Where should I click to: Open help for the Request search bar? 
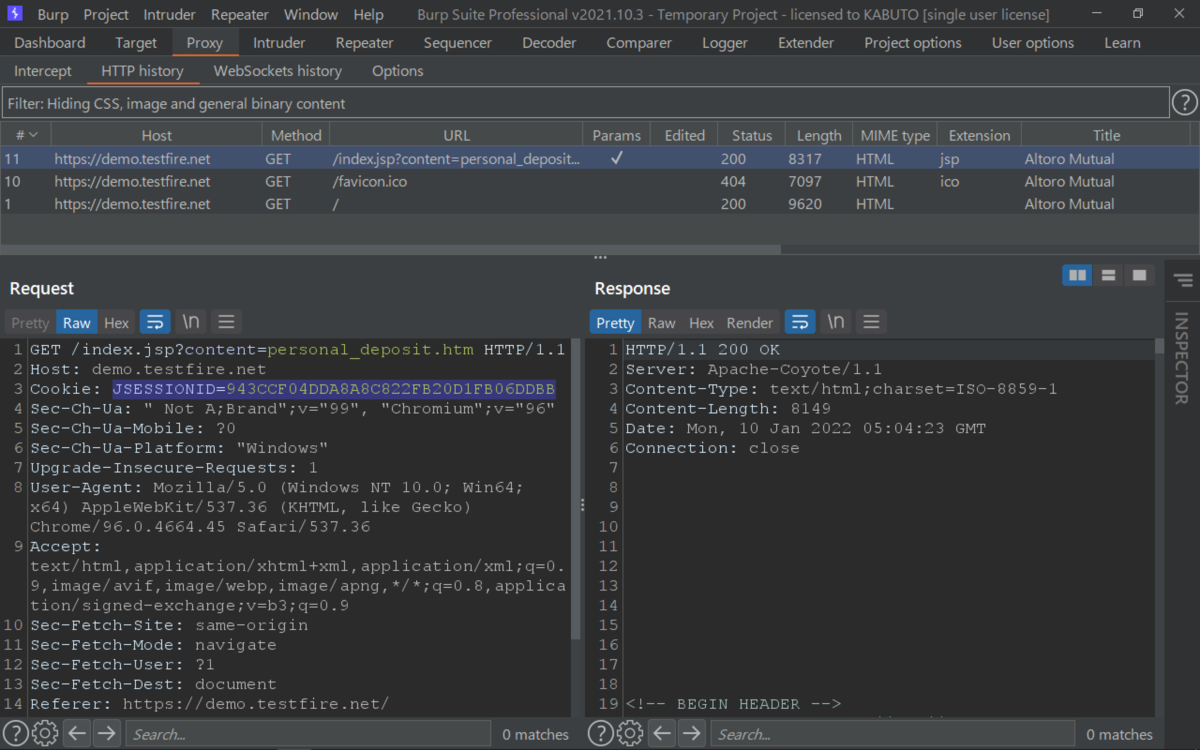tap(17, 734)
